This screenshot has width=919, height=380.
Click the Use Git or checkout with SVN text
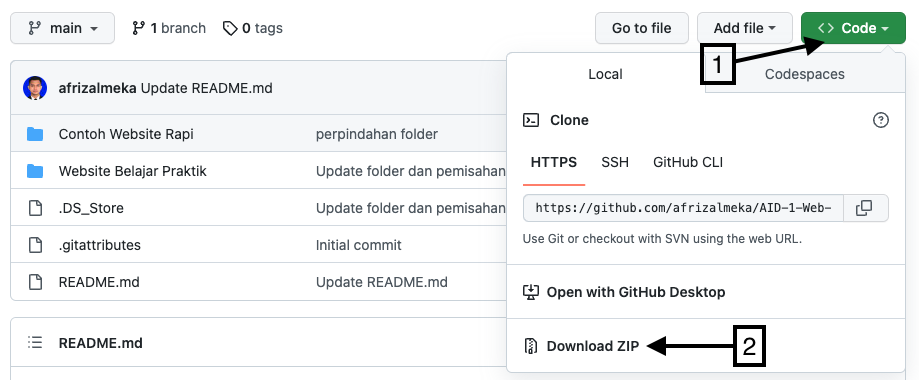(x=662, y=239)
